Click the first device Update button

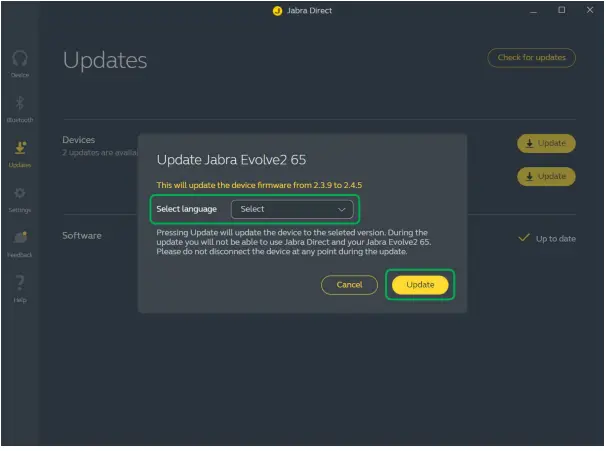click(x=546, y=143)
